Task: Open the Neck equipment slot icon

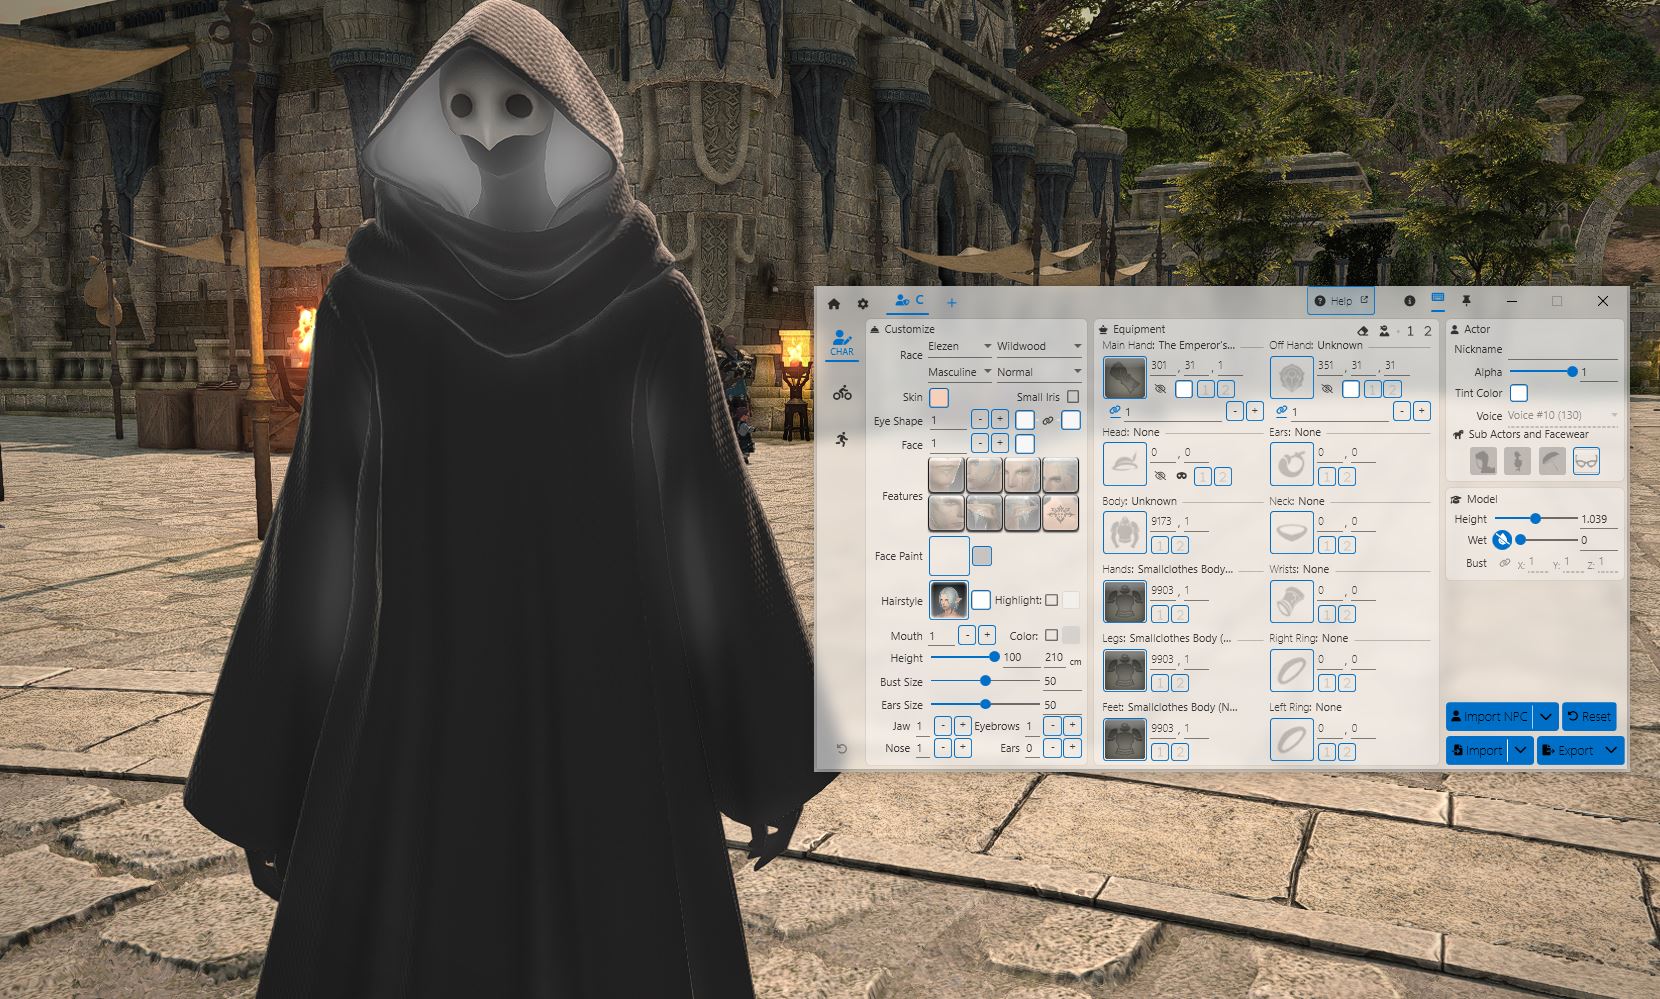Action: pos(1291,533)
